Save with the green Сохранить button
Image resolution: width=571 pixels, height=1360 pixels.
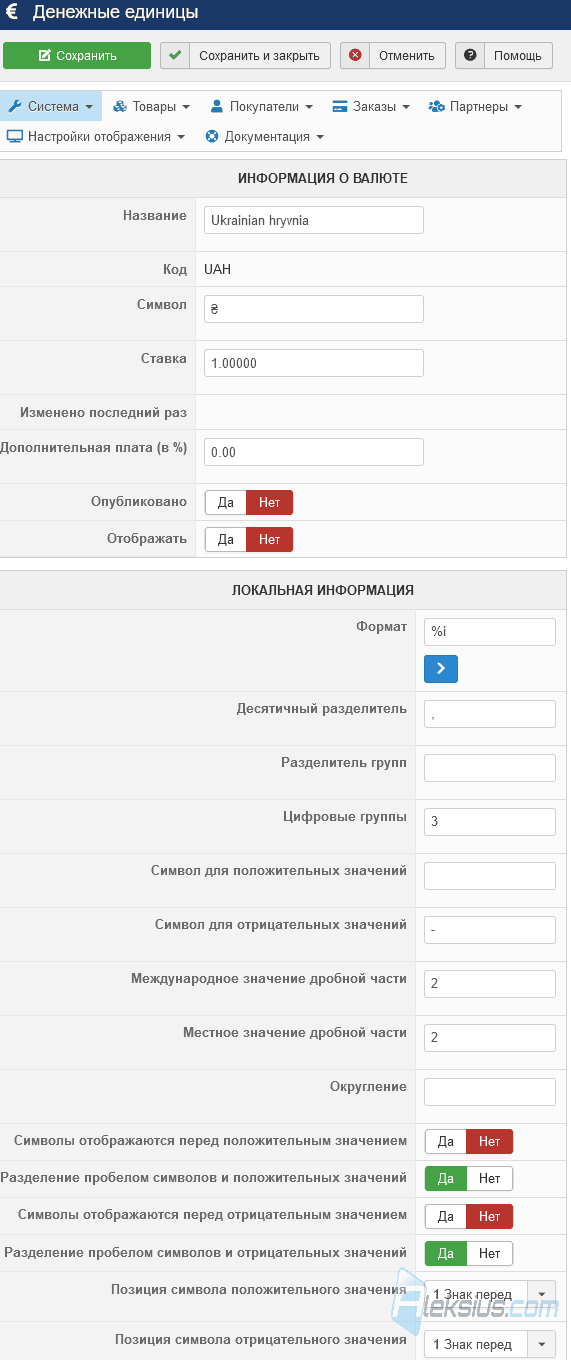point(77,56)
